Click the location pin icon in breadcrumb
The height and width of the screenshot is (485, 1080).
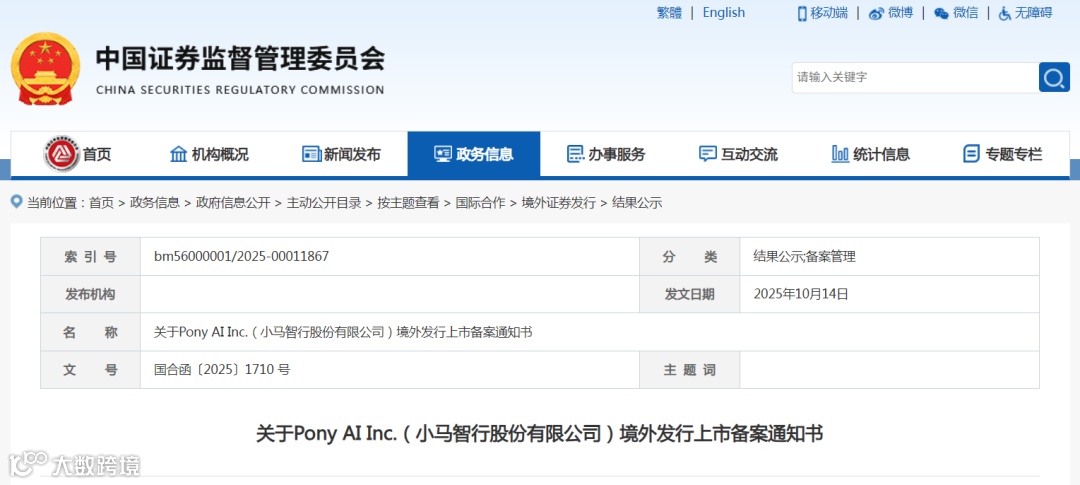(17, 202)
